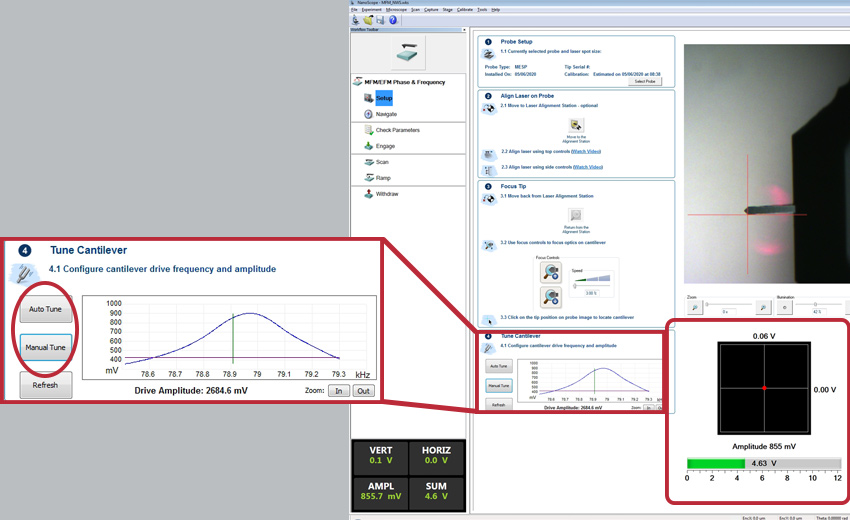Click the green 4.63 V sum signal bar

tap(716, 464)
